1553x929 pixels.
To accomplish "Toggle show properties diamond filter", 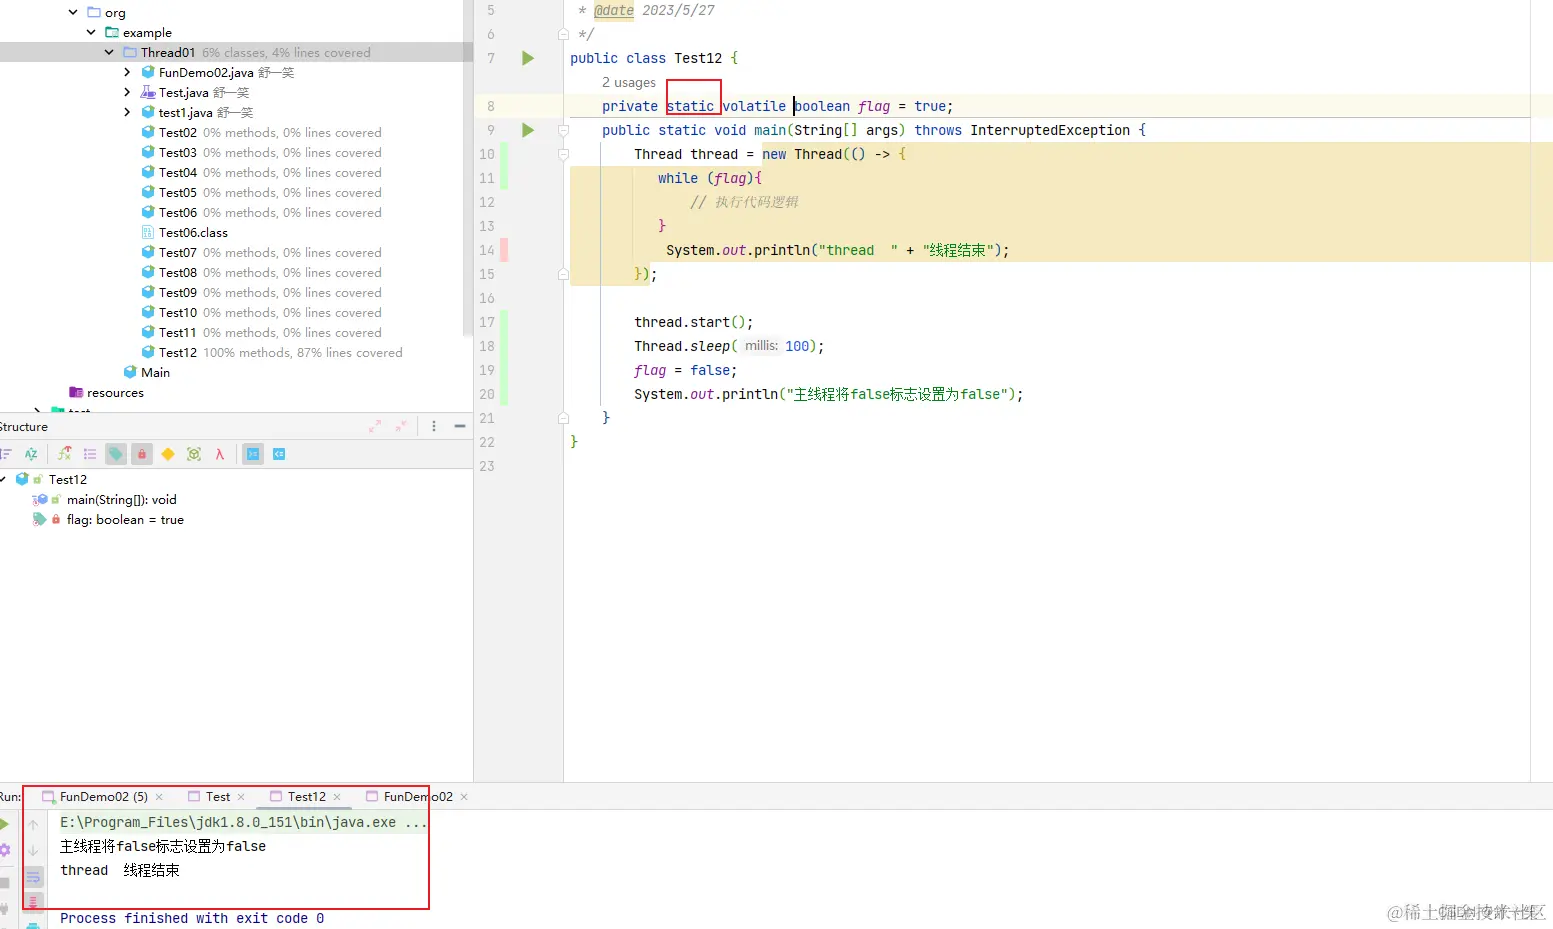I will coord(168,454).
